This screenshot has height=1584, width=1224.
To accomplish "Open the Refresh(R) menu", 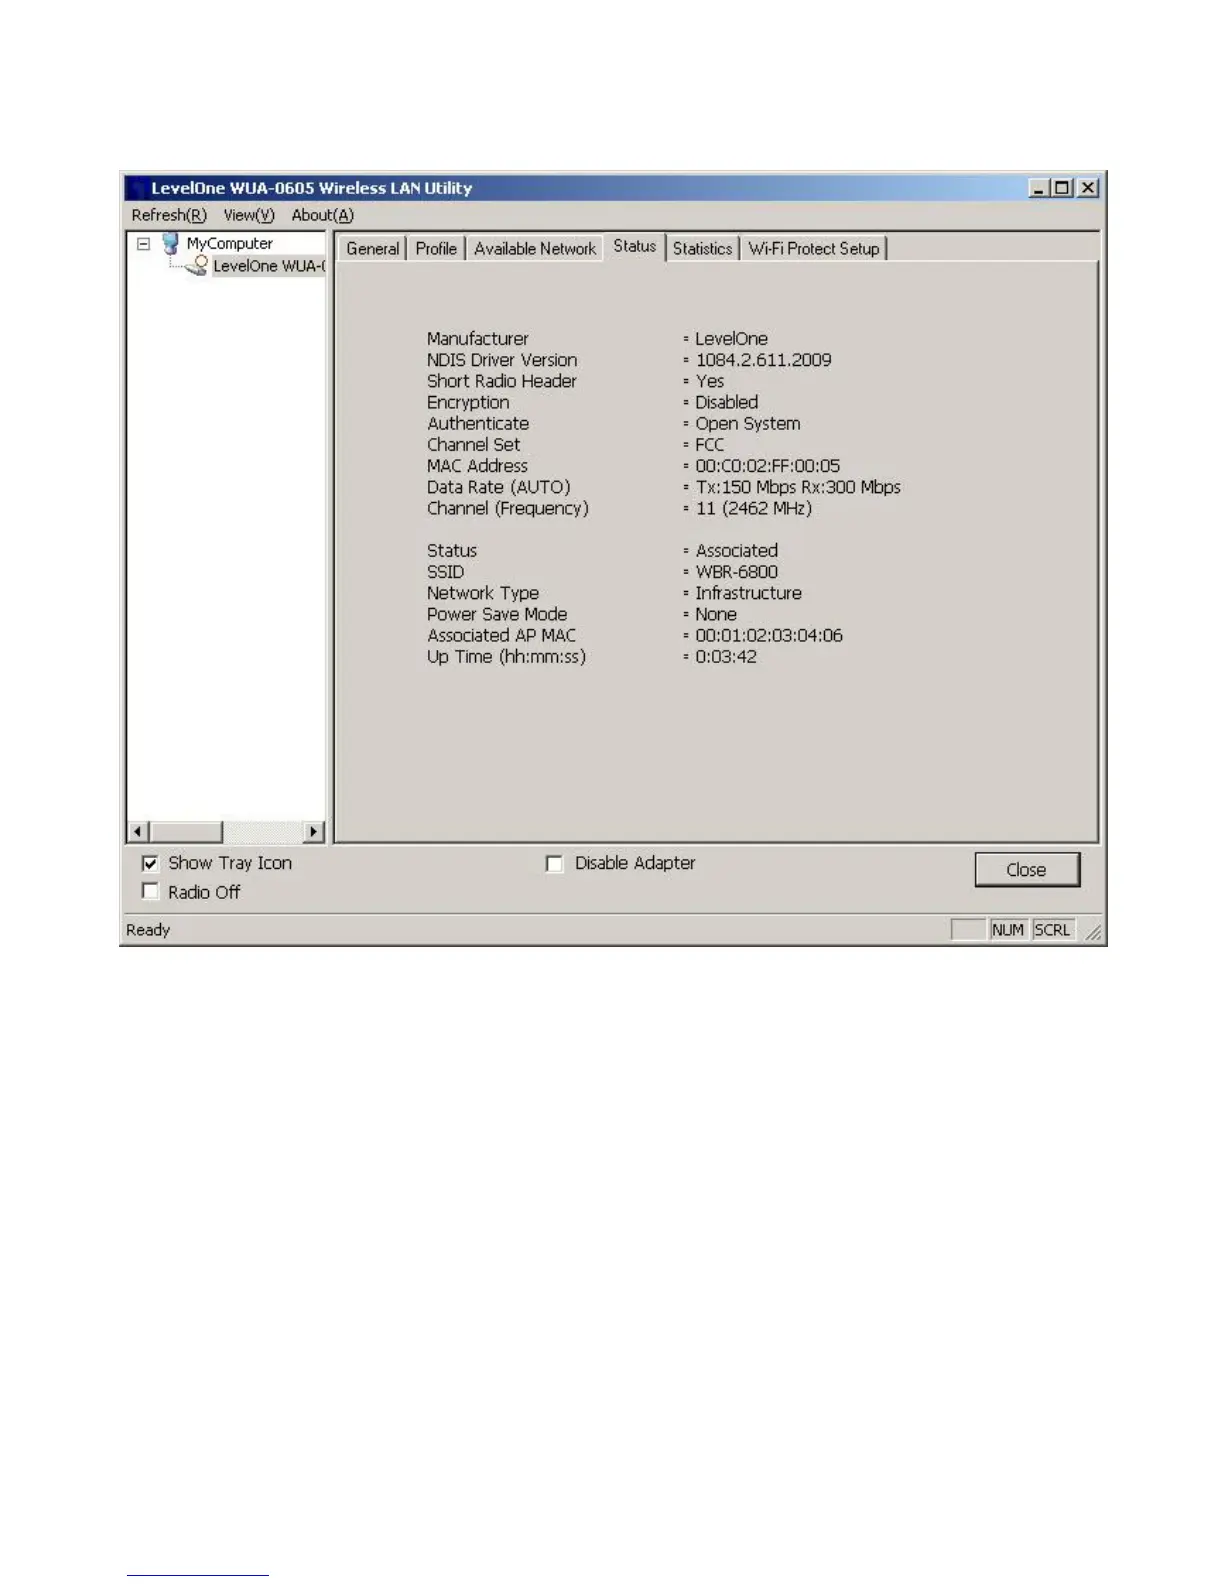I will tap(169, 215).
